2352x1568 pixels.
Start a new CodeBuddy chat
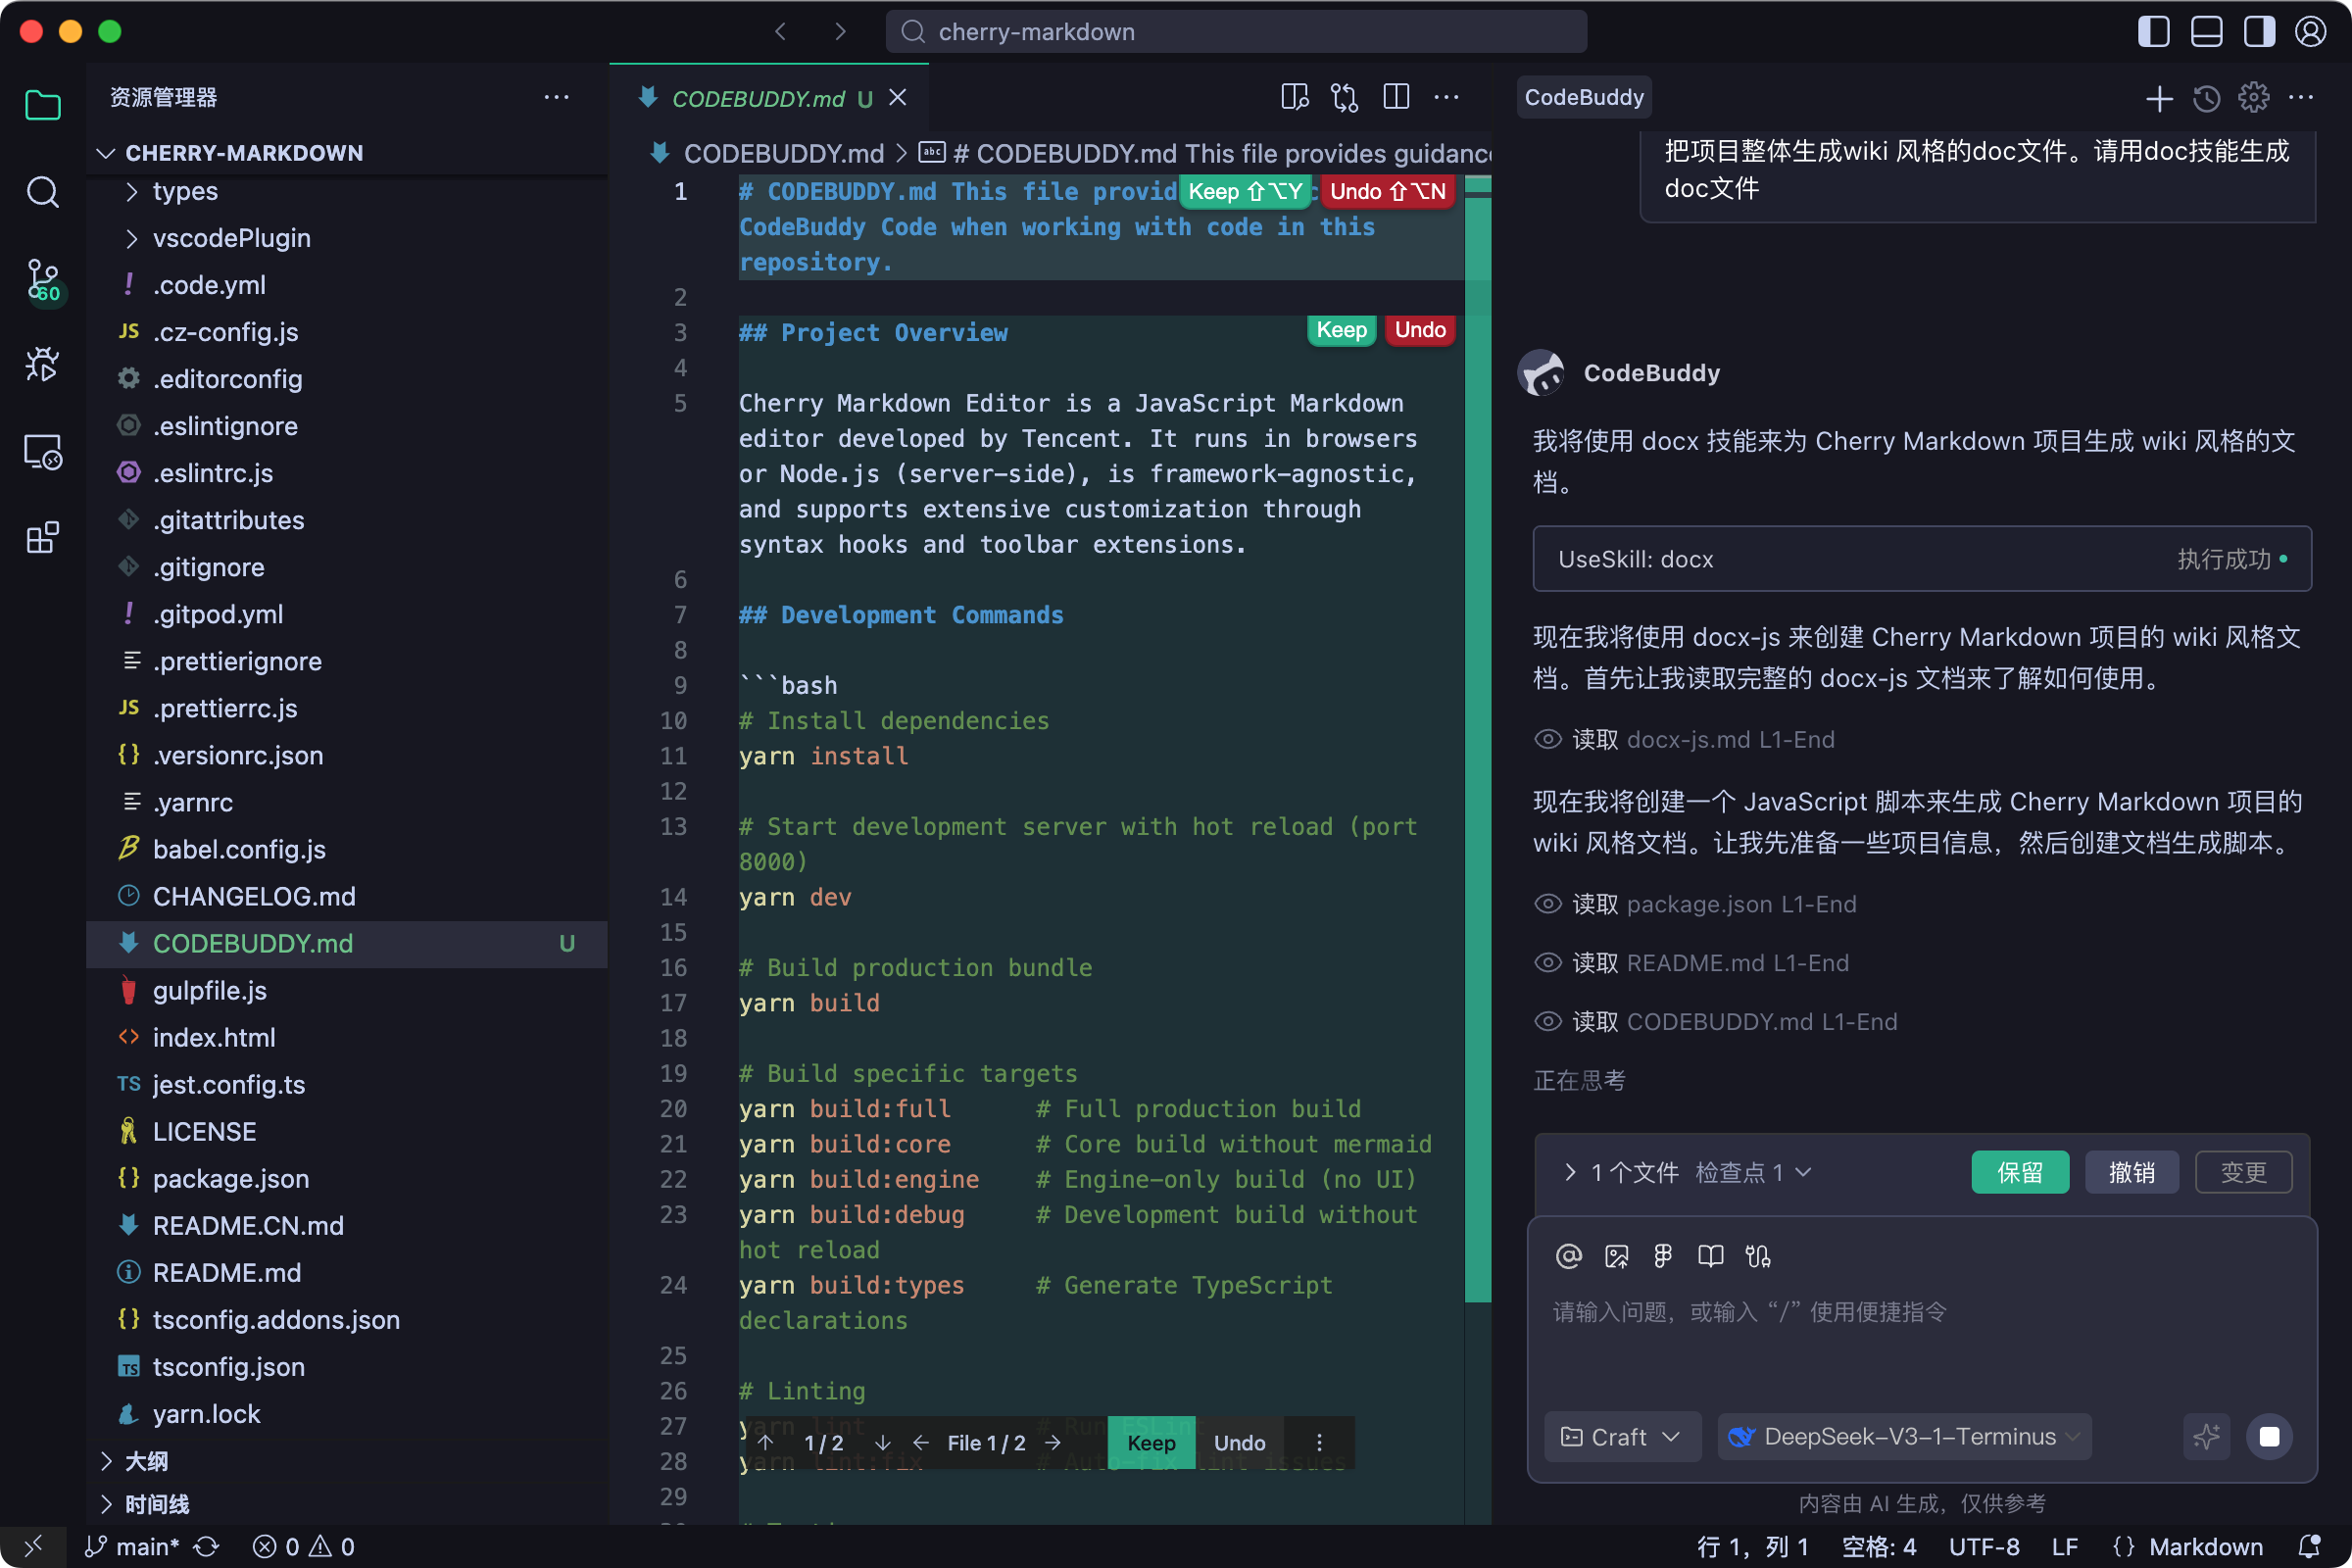pos(2159,98)
